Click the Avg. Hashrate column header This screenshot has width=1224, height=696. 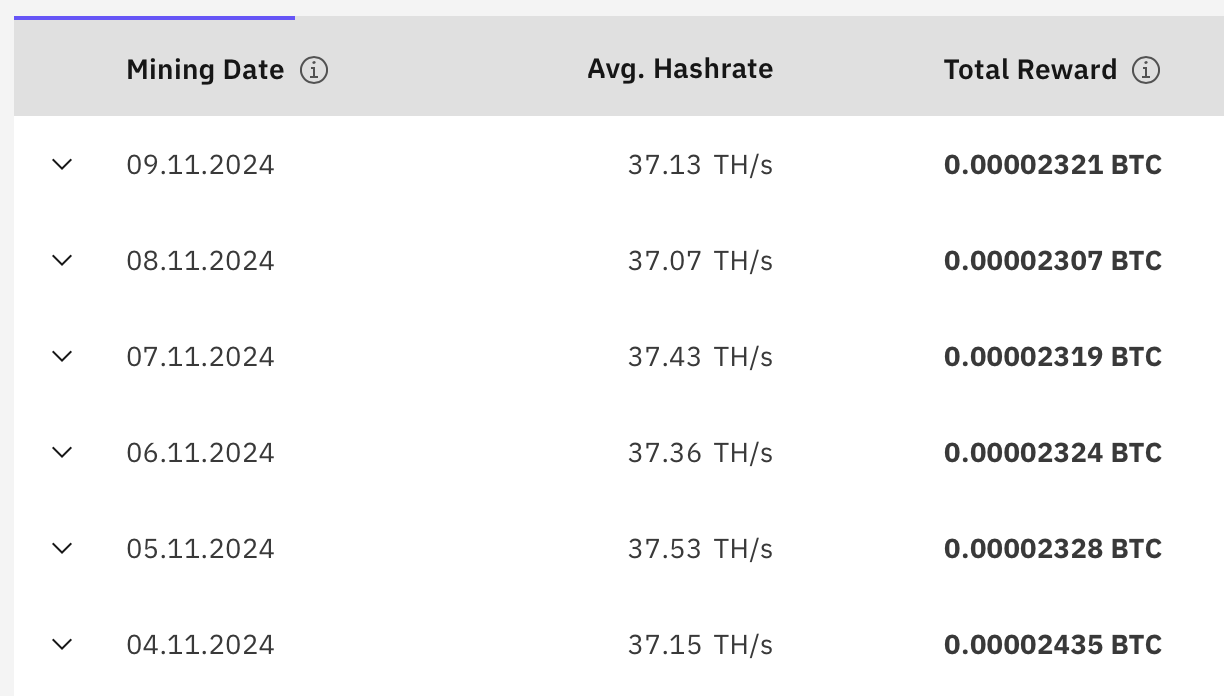(680, 70)
